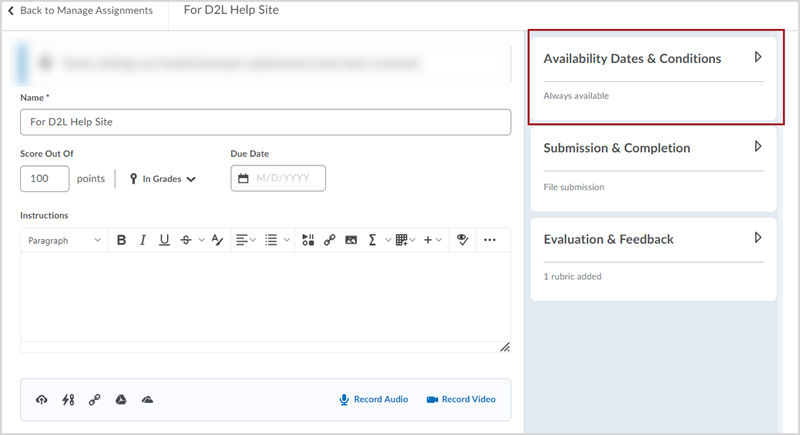Upload a file attachment
Image resolution: width=800 pixels, height=435 pixels.
(x=41, y=400)
